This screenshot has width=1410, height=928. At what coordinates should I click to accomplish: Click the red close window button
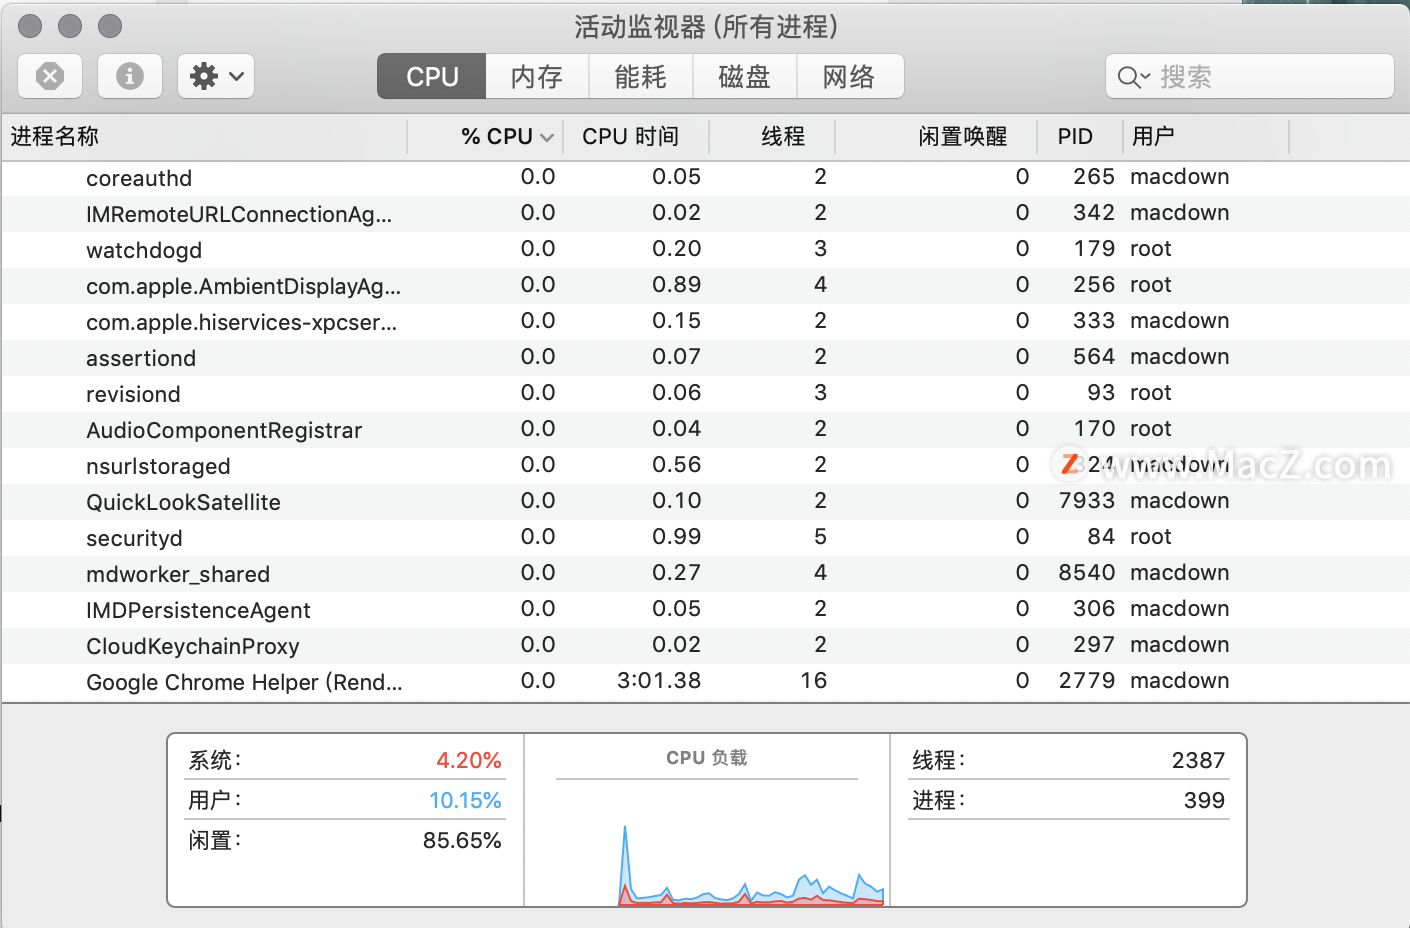coord(30,26)
